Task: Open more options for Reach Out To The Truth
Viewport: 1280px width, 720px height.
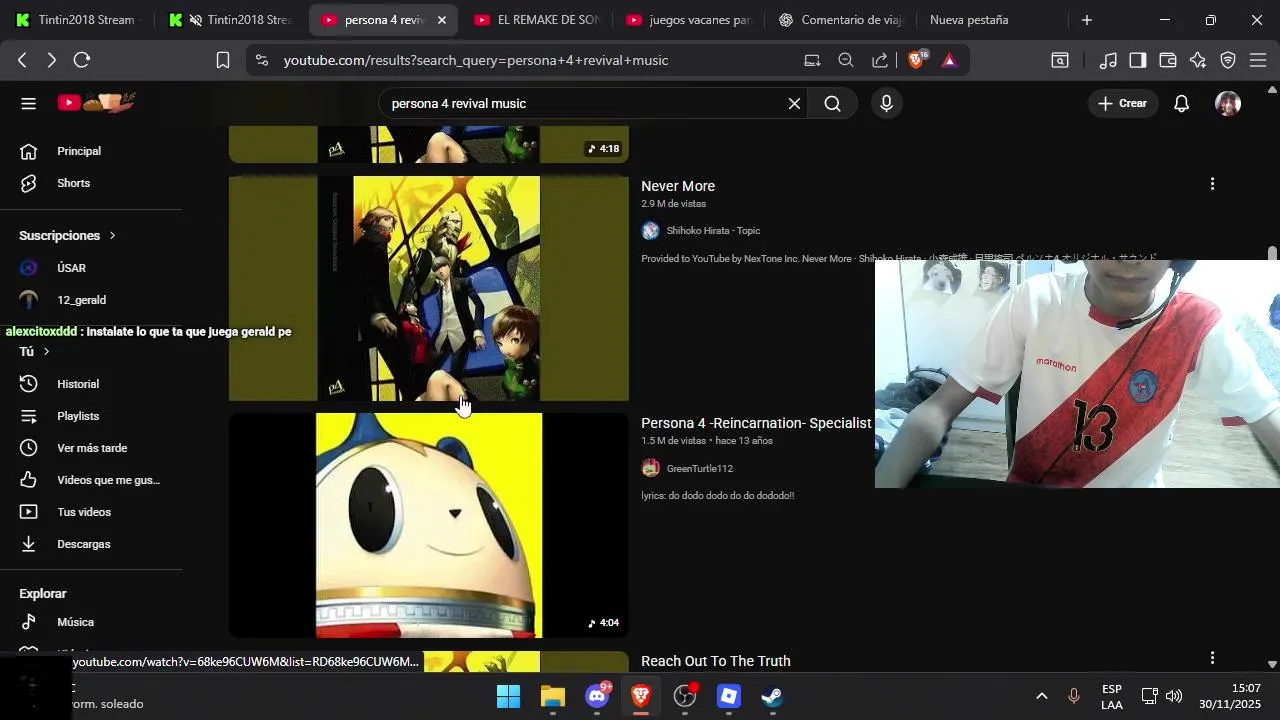Action: (x=1212, y=658)
